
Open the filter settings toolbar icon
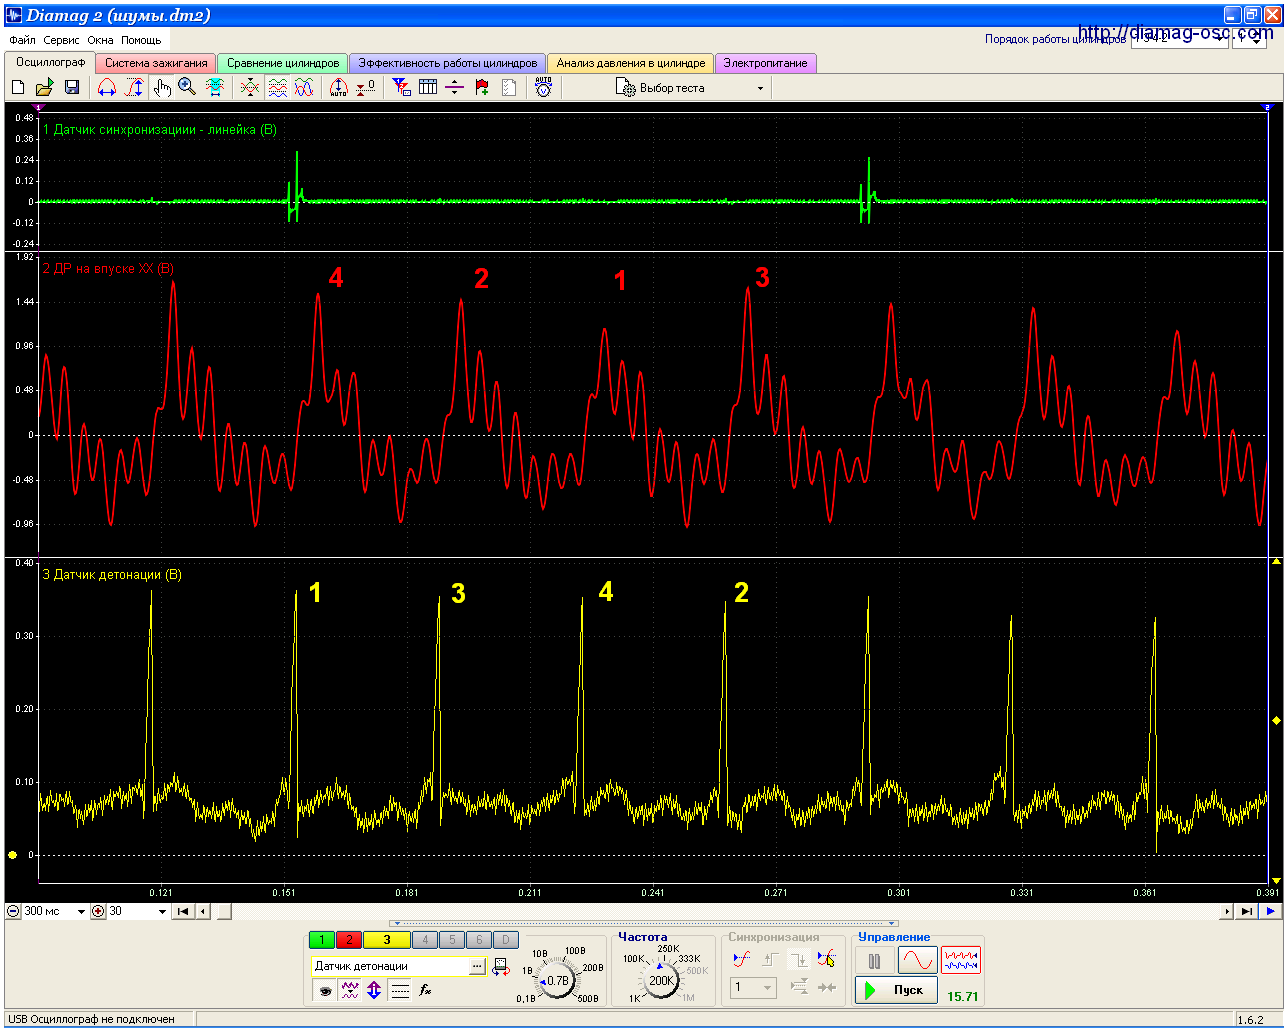(401, 88)
